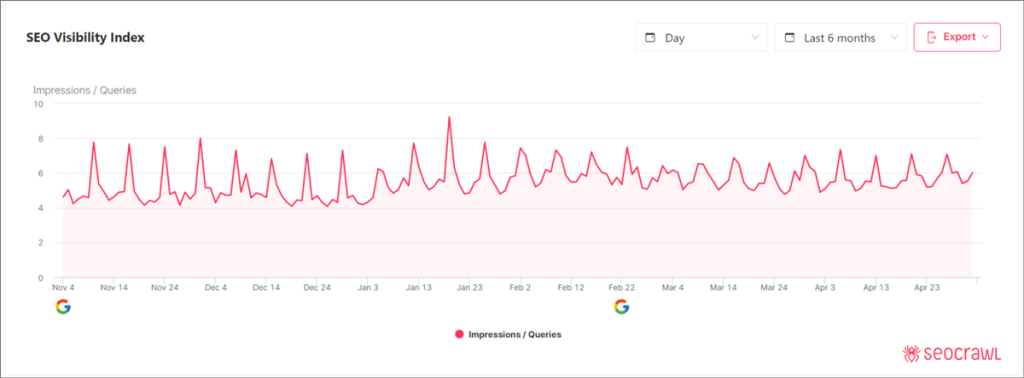Click the Jan 23 x-axis label
The width and height of the screenshot is (1024, 378).
coord(470,287)
